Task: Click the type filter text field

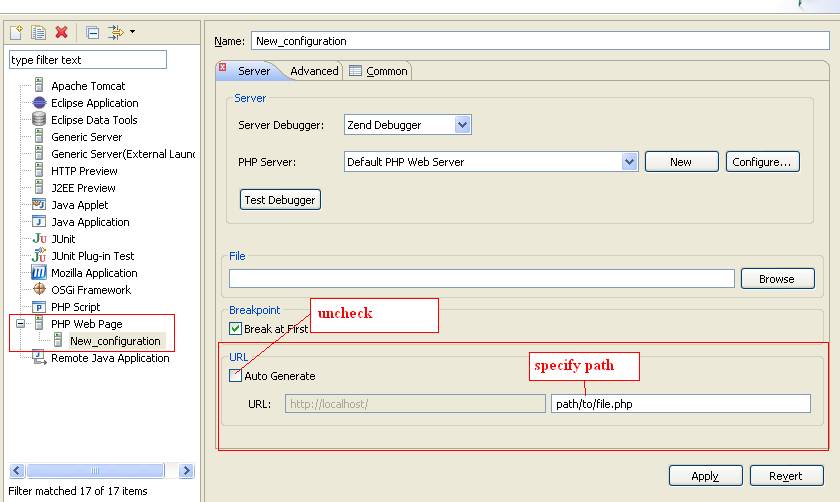Action: tap(88, 59)
